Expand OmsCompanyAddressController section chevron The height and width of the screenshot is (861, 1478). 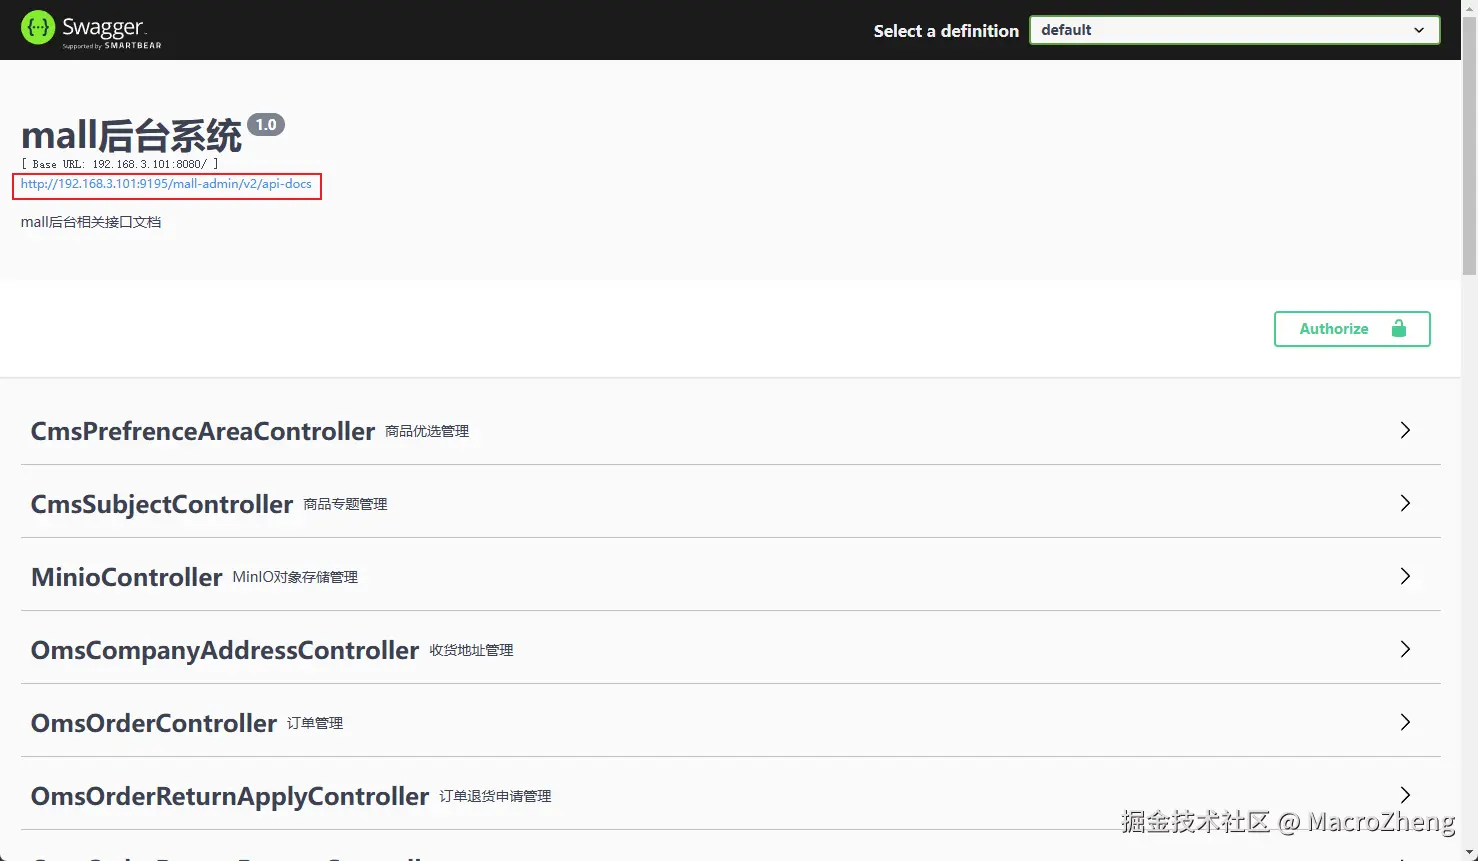point(1405,649)
